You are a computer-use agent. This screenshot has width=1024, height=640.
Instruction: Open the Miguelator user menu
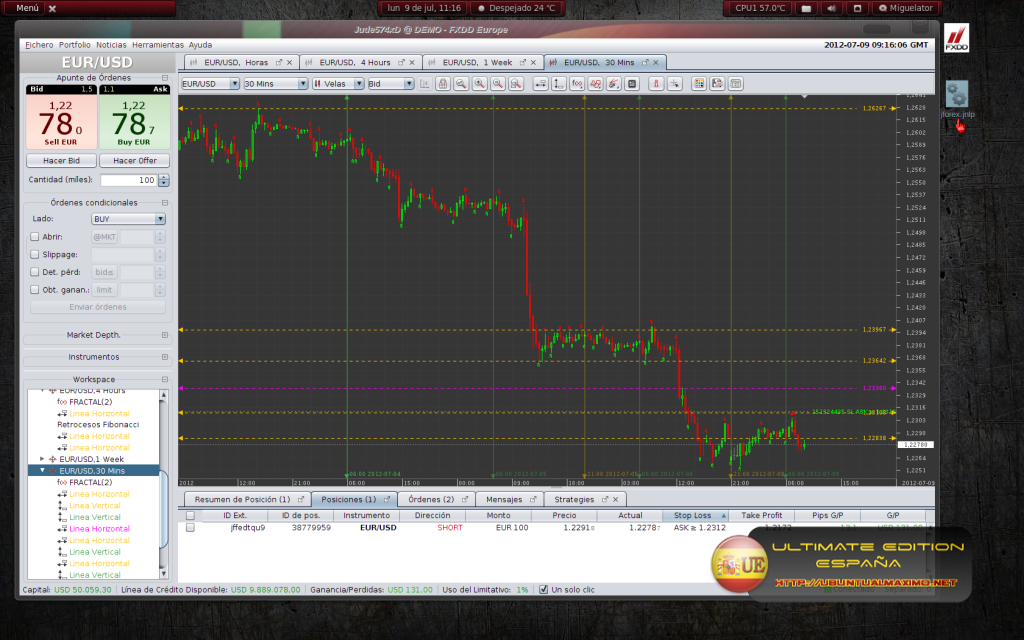905,8
